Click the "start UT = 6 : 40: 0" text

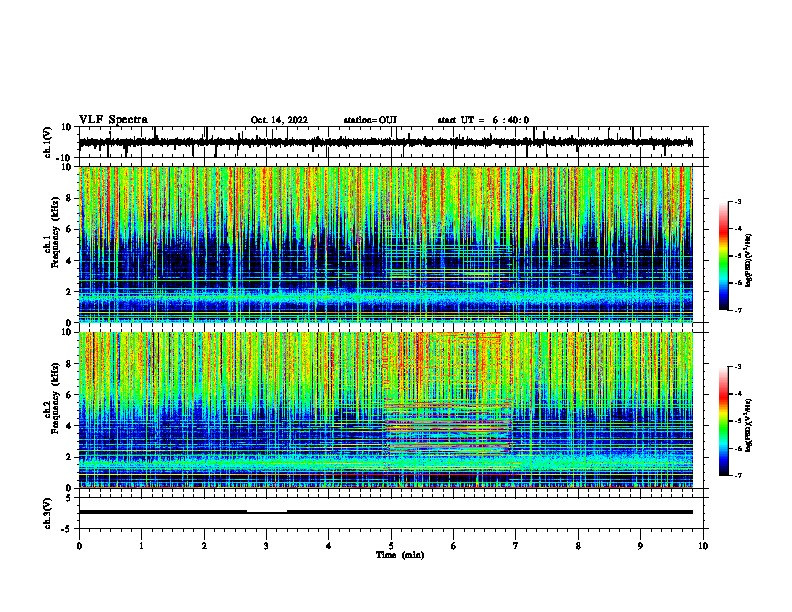483,120
